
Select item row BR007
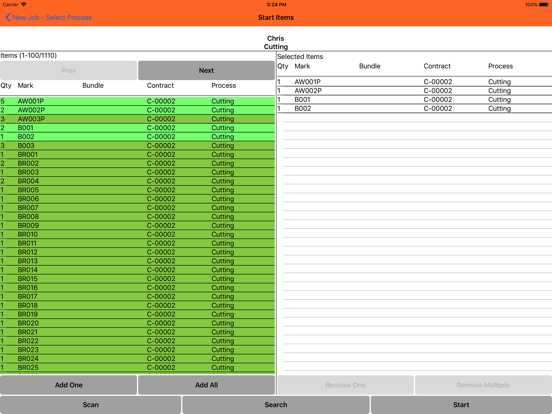click(x=137, y=208)
